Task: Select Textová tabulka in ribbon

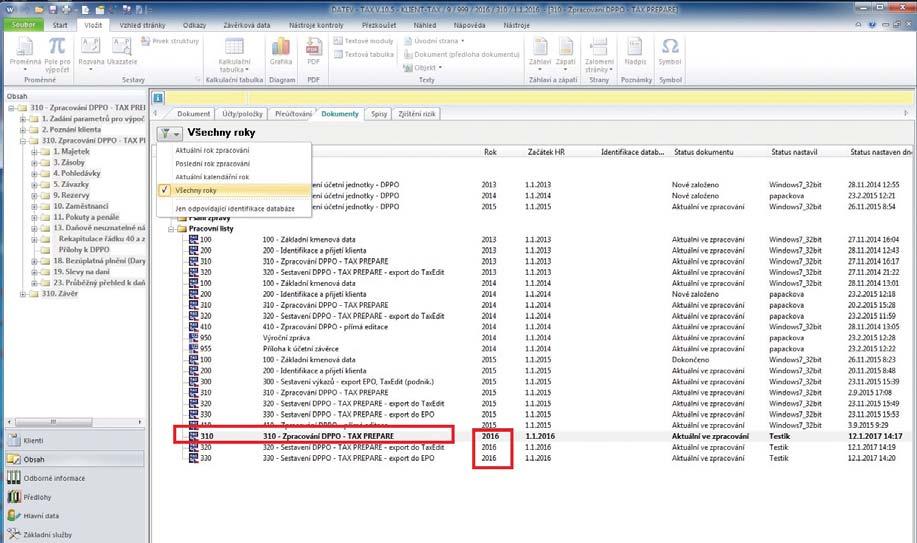Action: click(x=363, y=54)
